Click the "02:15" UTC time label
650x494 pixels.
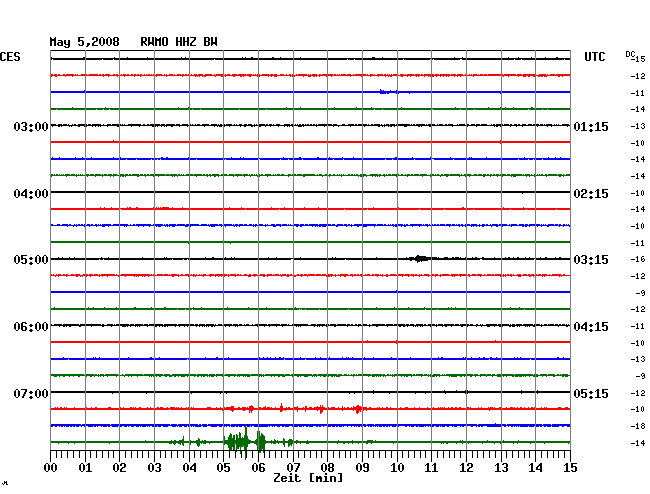591,194
